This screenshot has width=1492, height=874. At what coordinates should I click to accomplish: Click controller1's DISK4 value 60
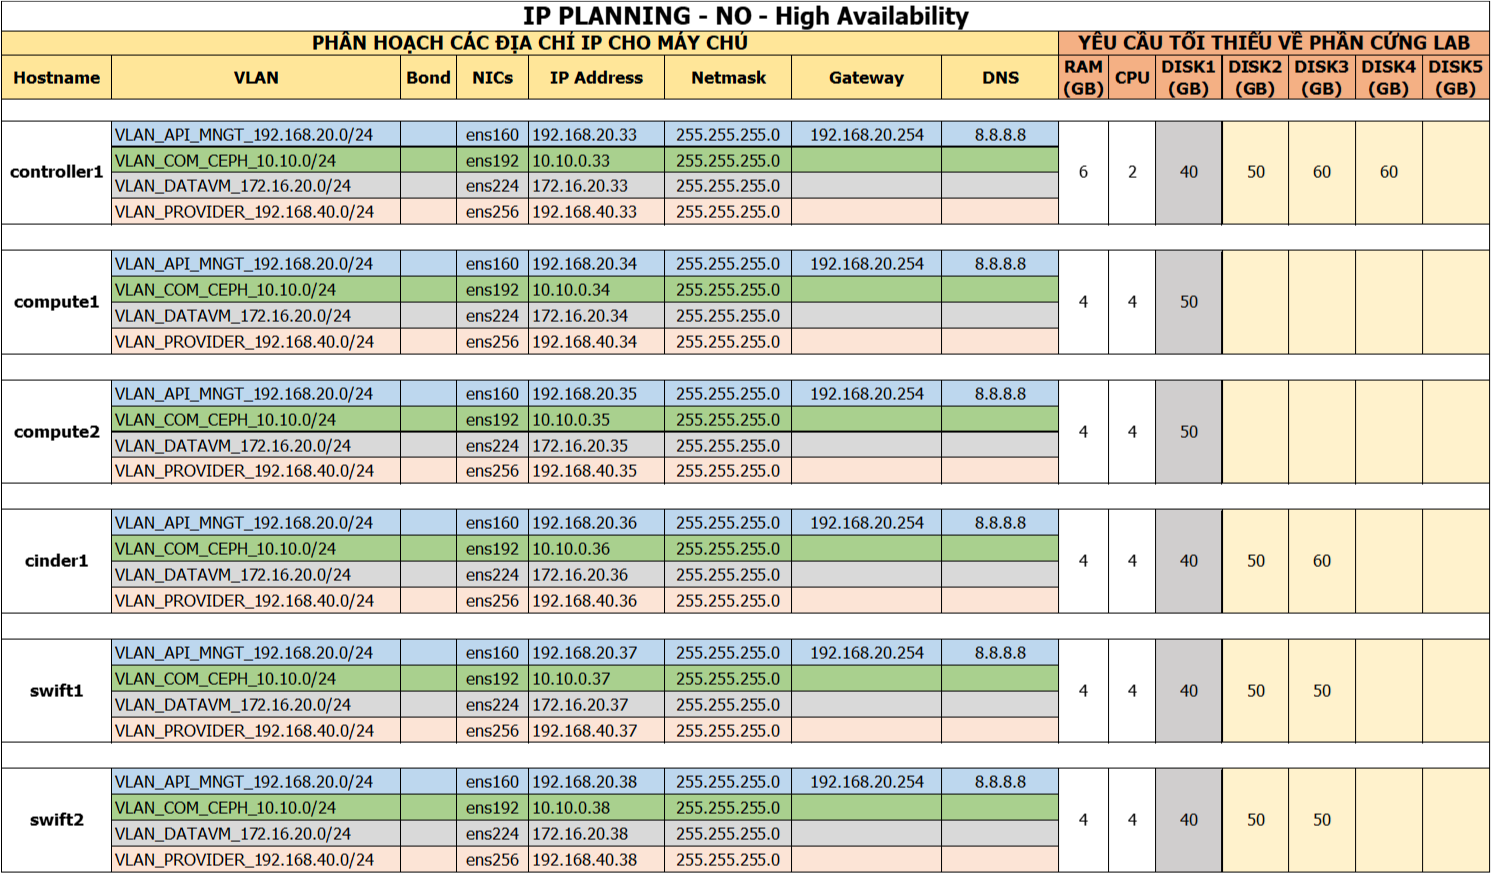click(x=1389, y=173)
